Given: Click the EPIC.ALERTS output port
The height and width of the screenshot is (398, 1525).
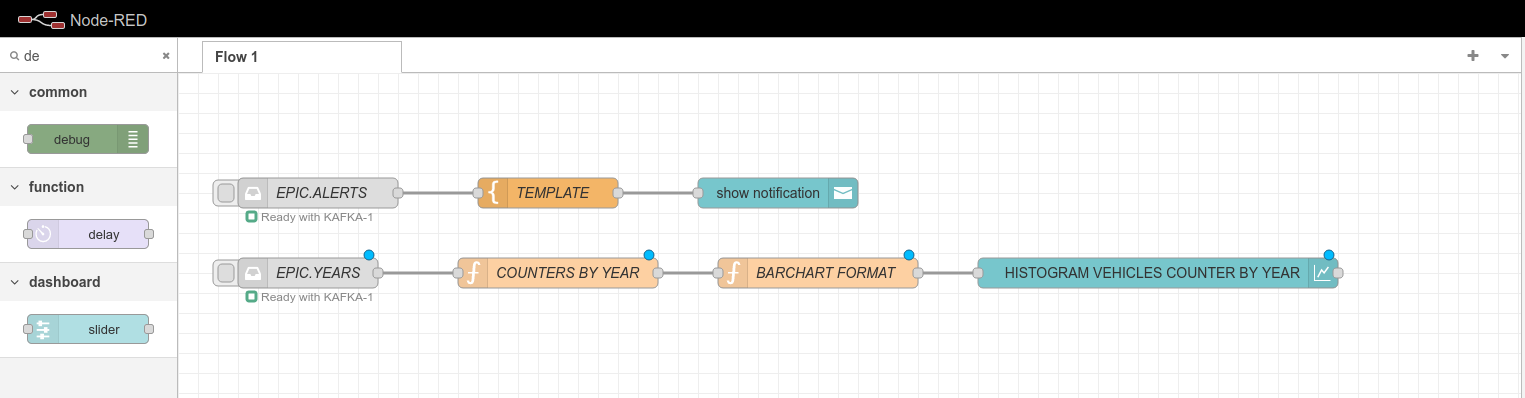Looking at the screenshot, I should pyautogui.click(x=398, y=192).
